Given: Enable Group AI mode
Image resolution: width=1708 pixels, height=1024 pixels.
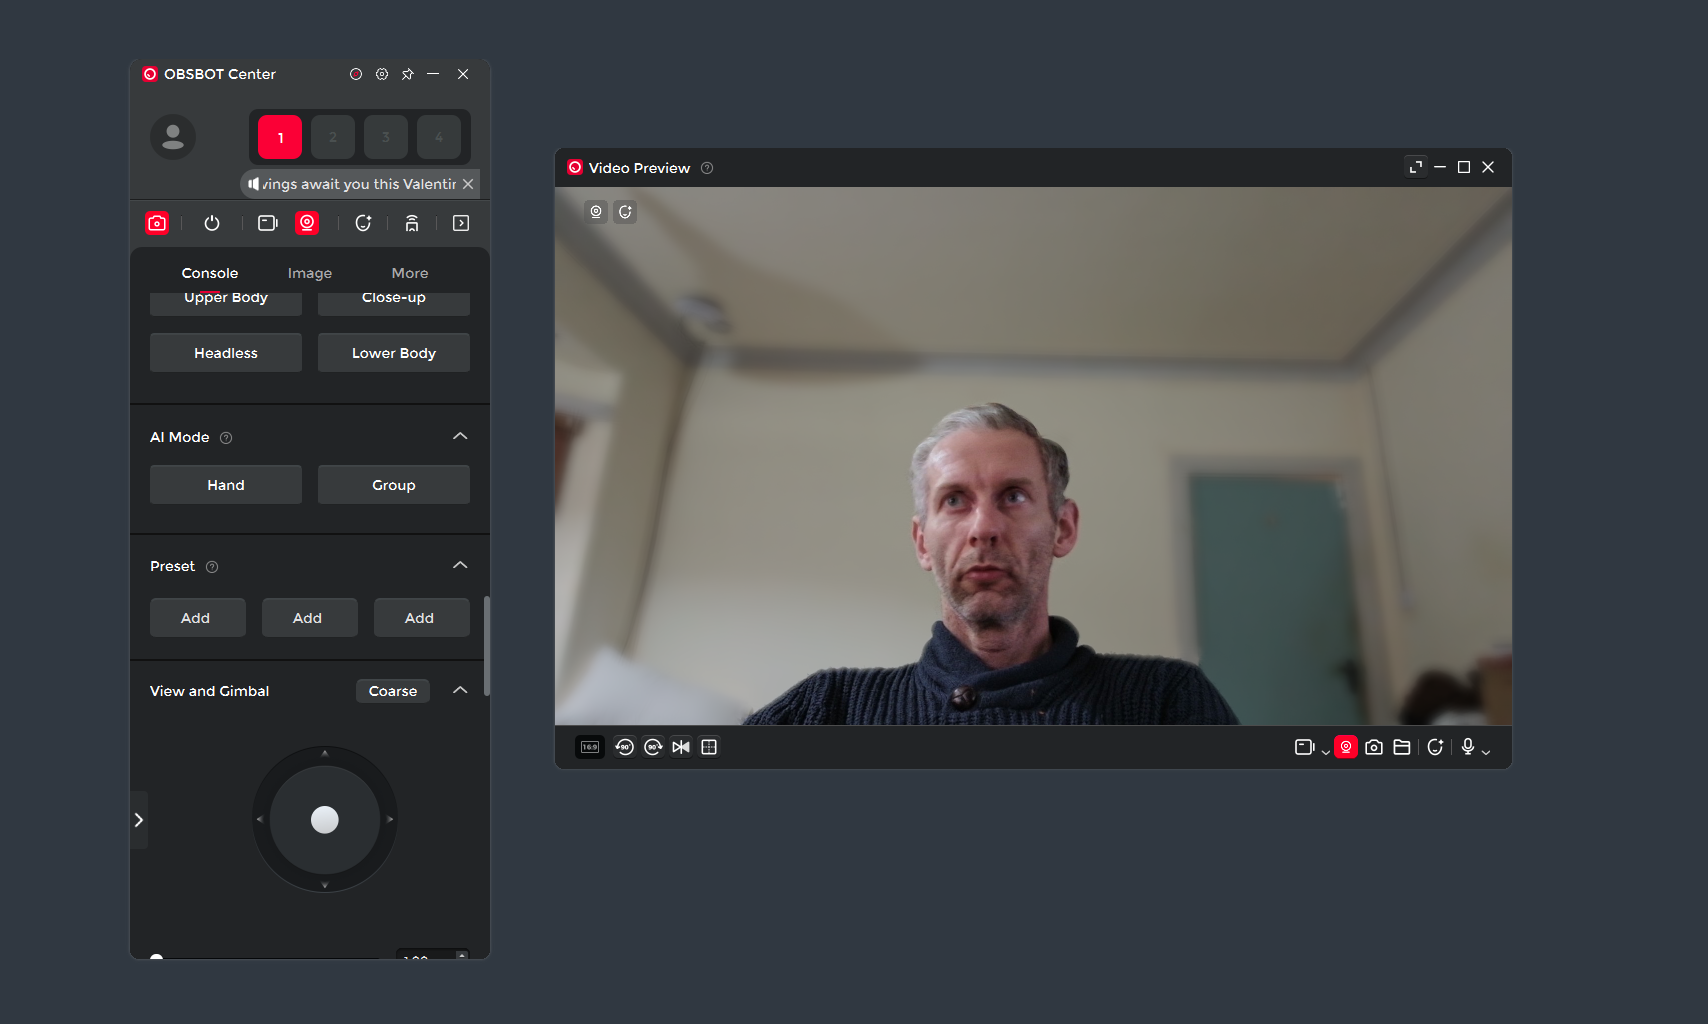Looking at the screenshot, I should point(394,485).
